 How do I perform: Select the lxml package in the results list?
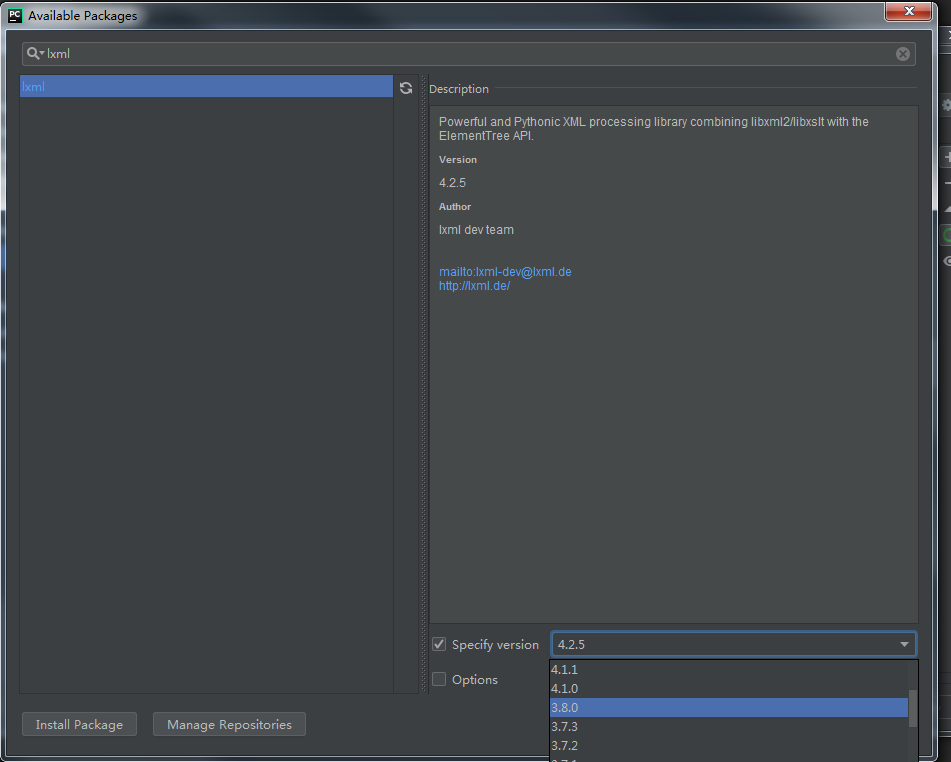pyautogui.click(x=205, y=87)
